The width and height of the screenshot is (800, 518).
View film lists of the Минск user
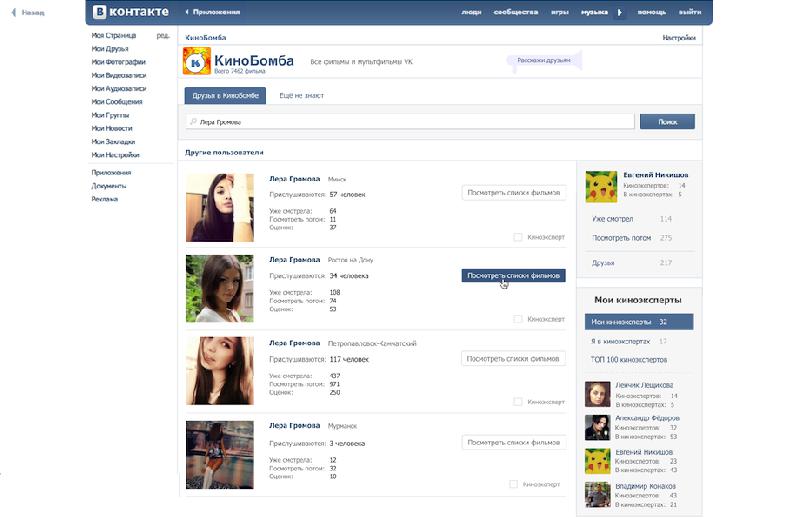click(514, 192)
